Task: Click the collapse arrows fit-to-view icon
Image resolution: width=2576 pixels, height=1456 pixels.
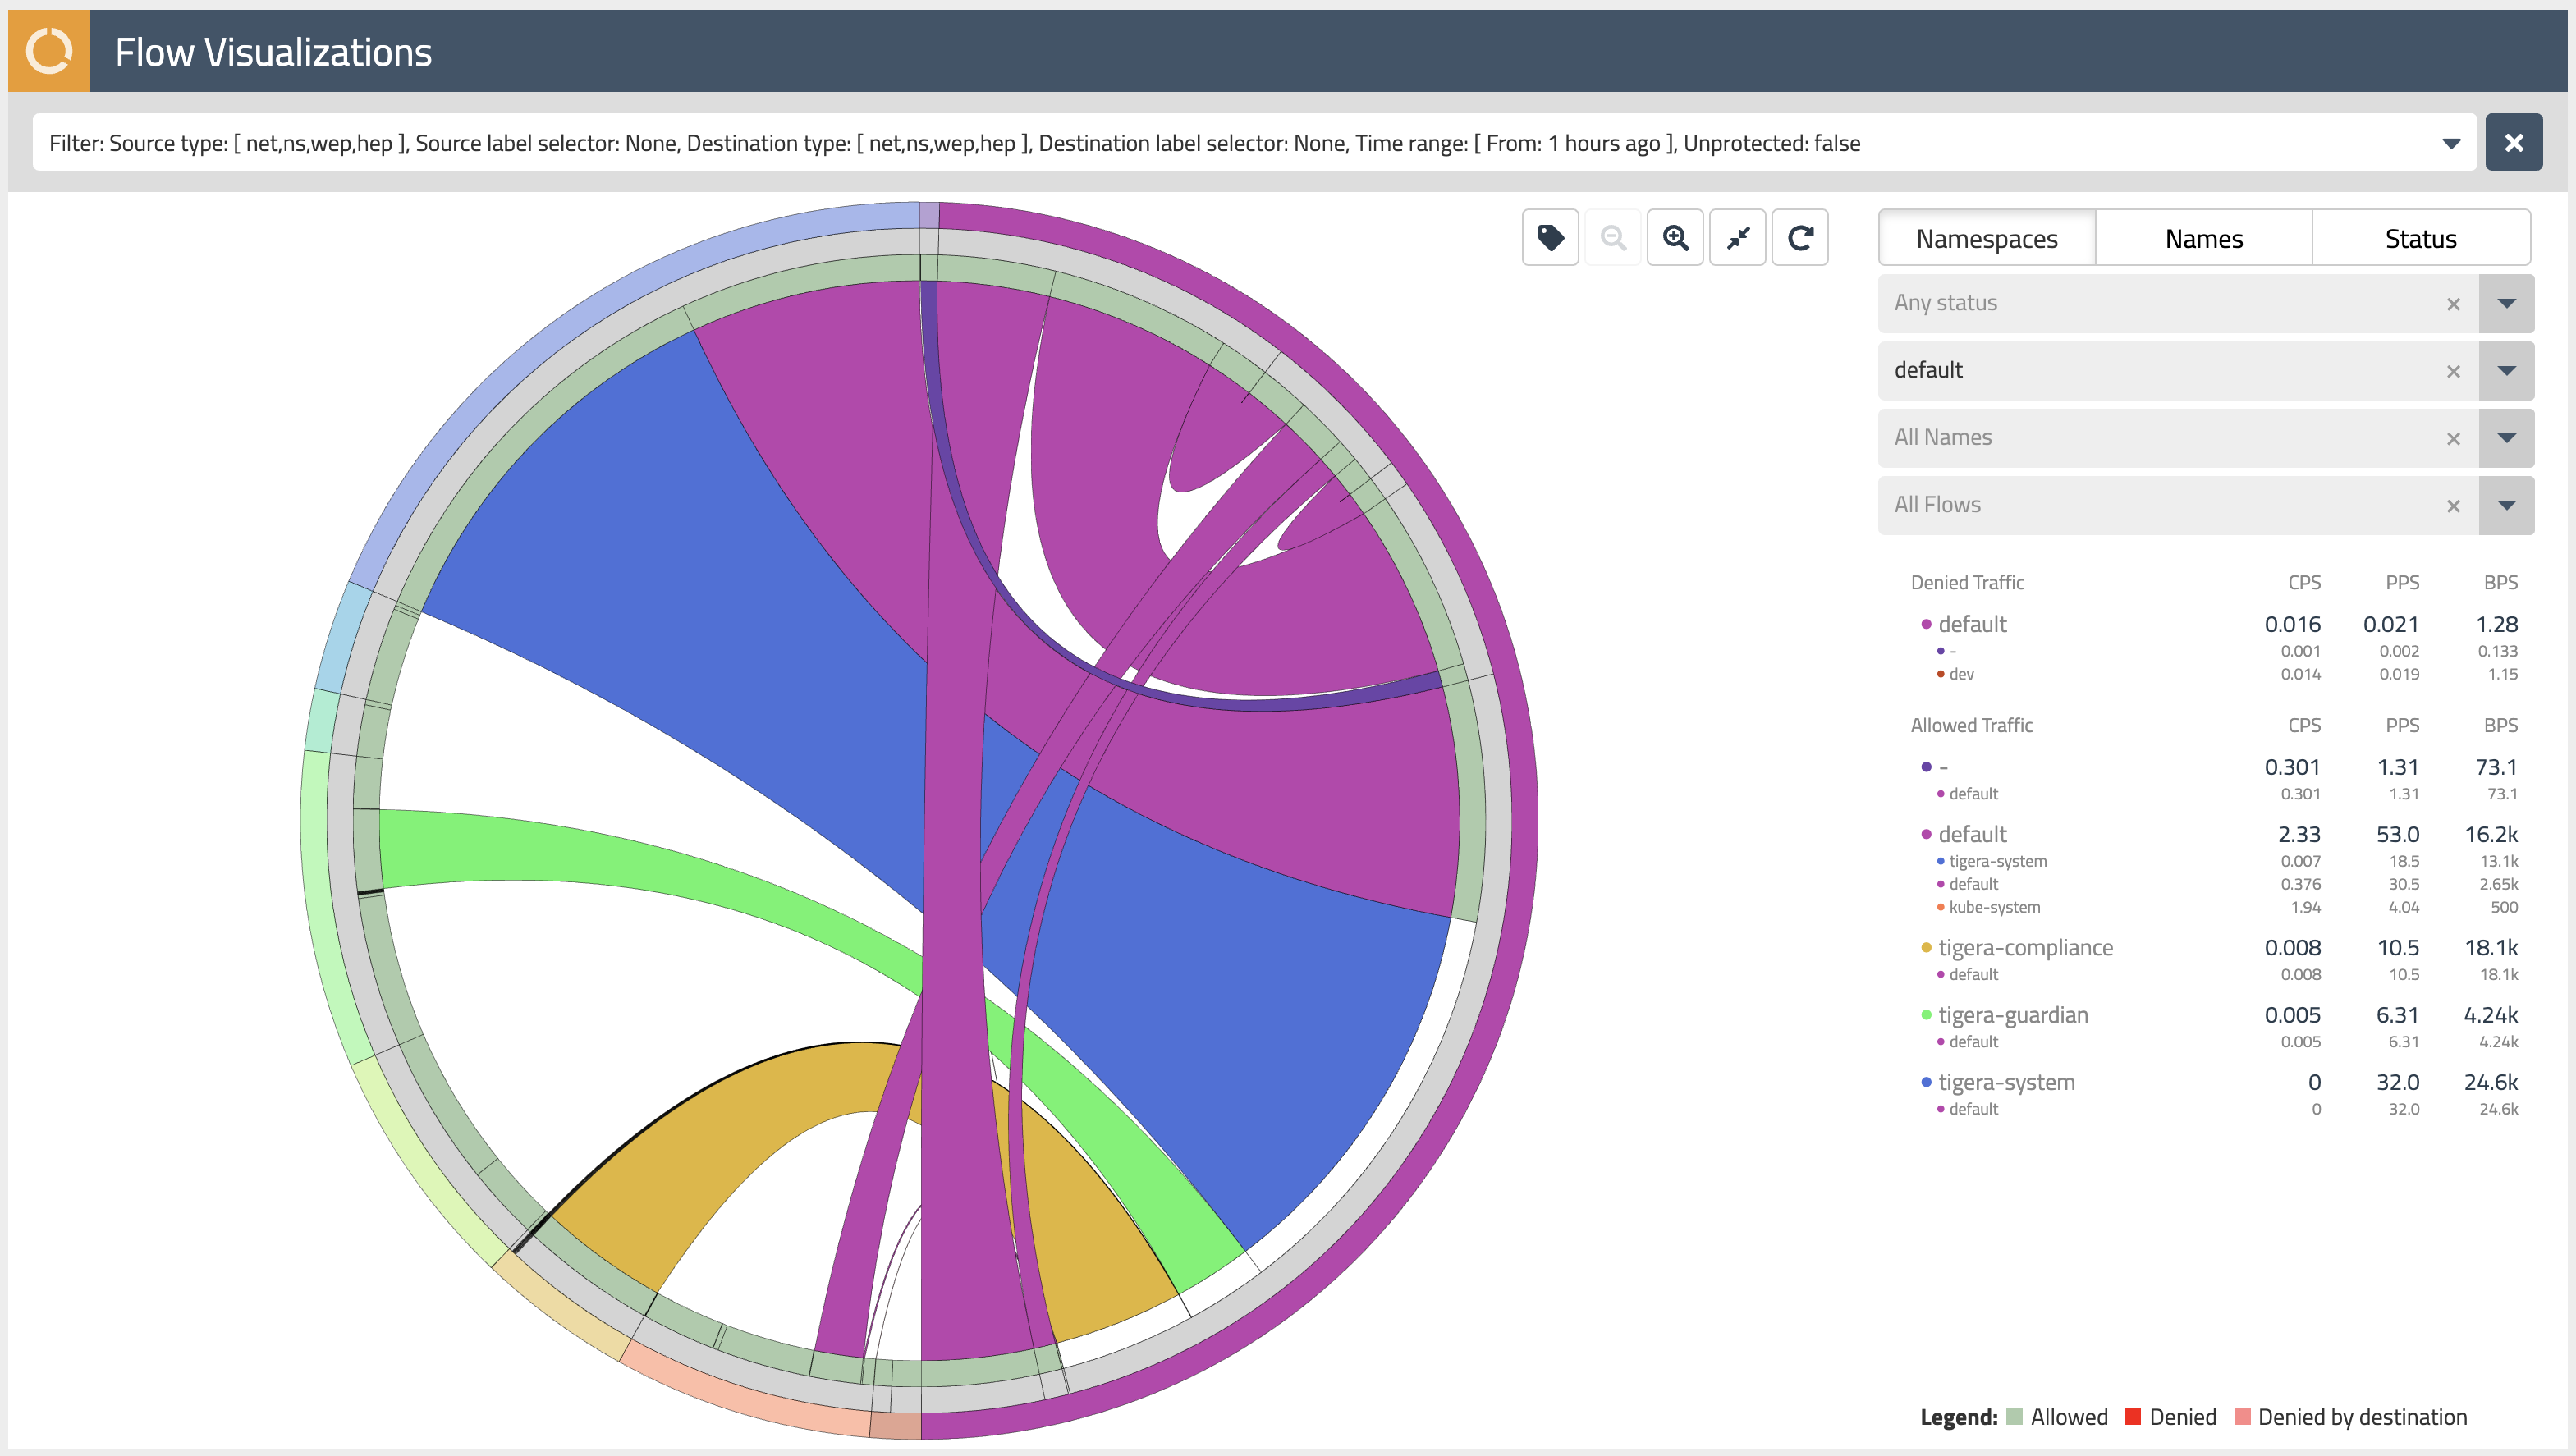Action: click(1738, 238)
